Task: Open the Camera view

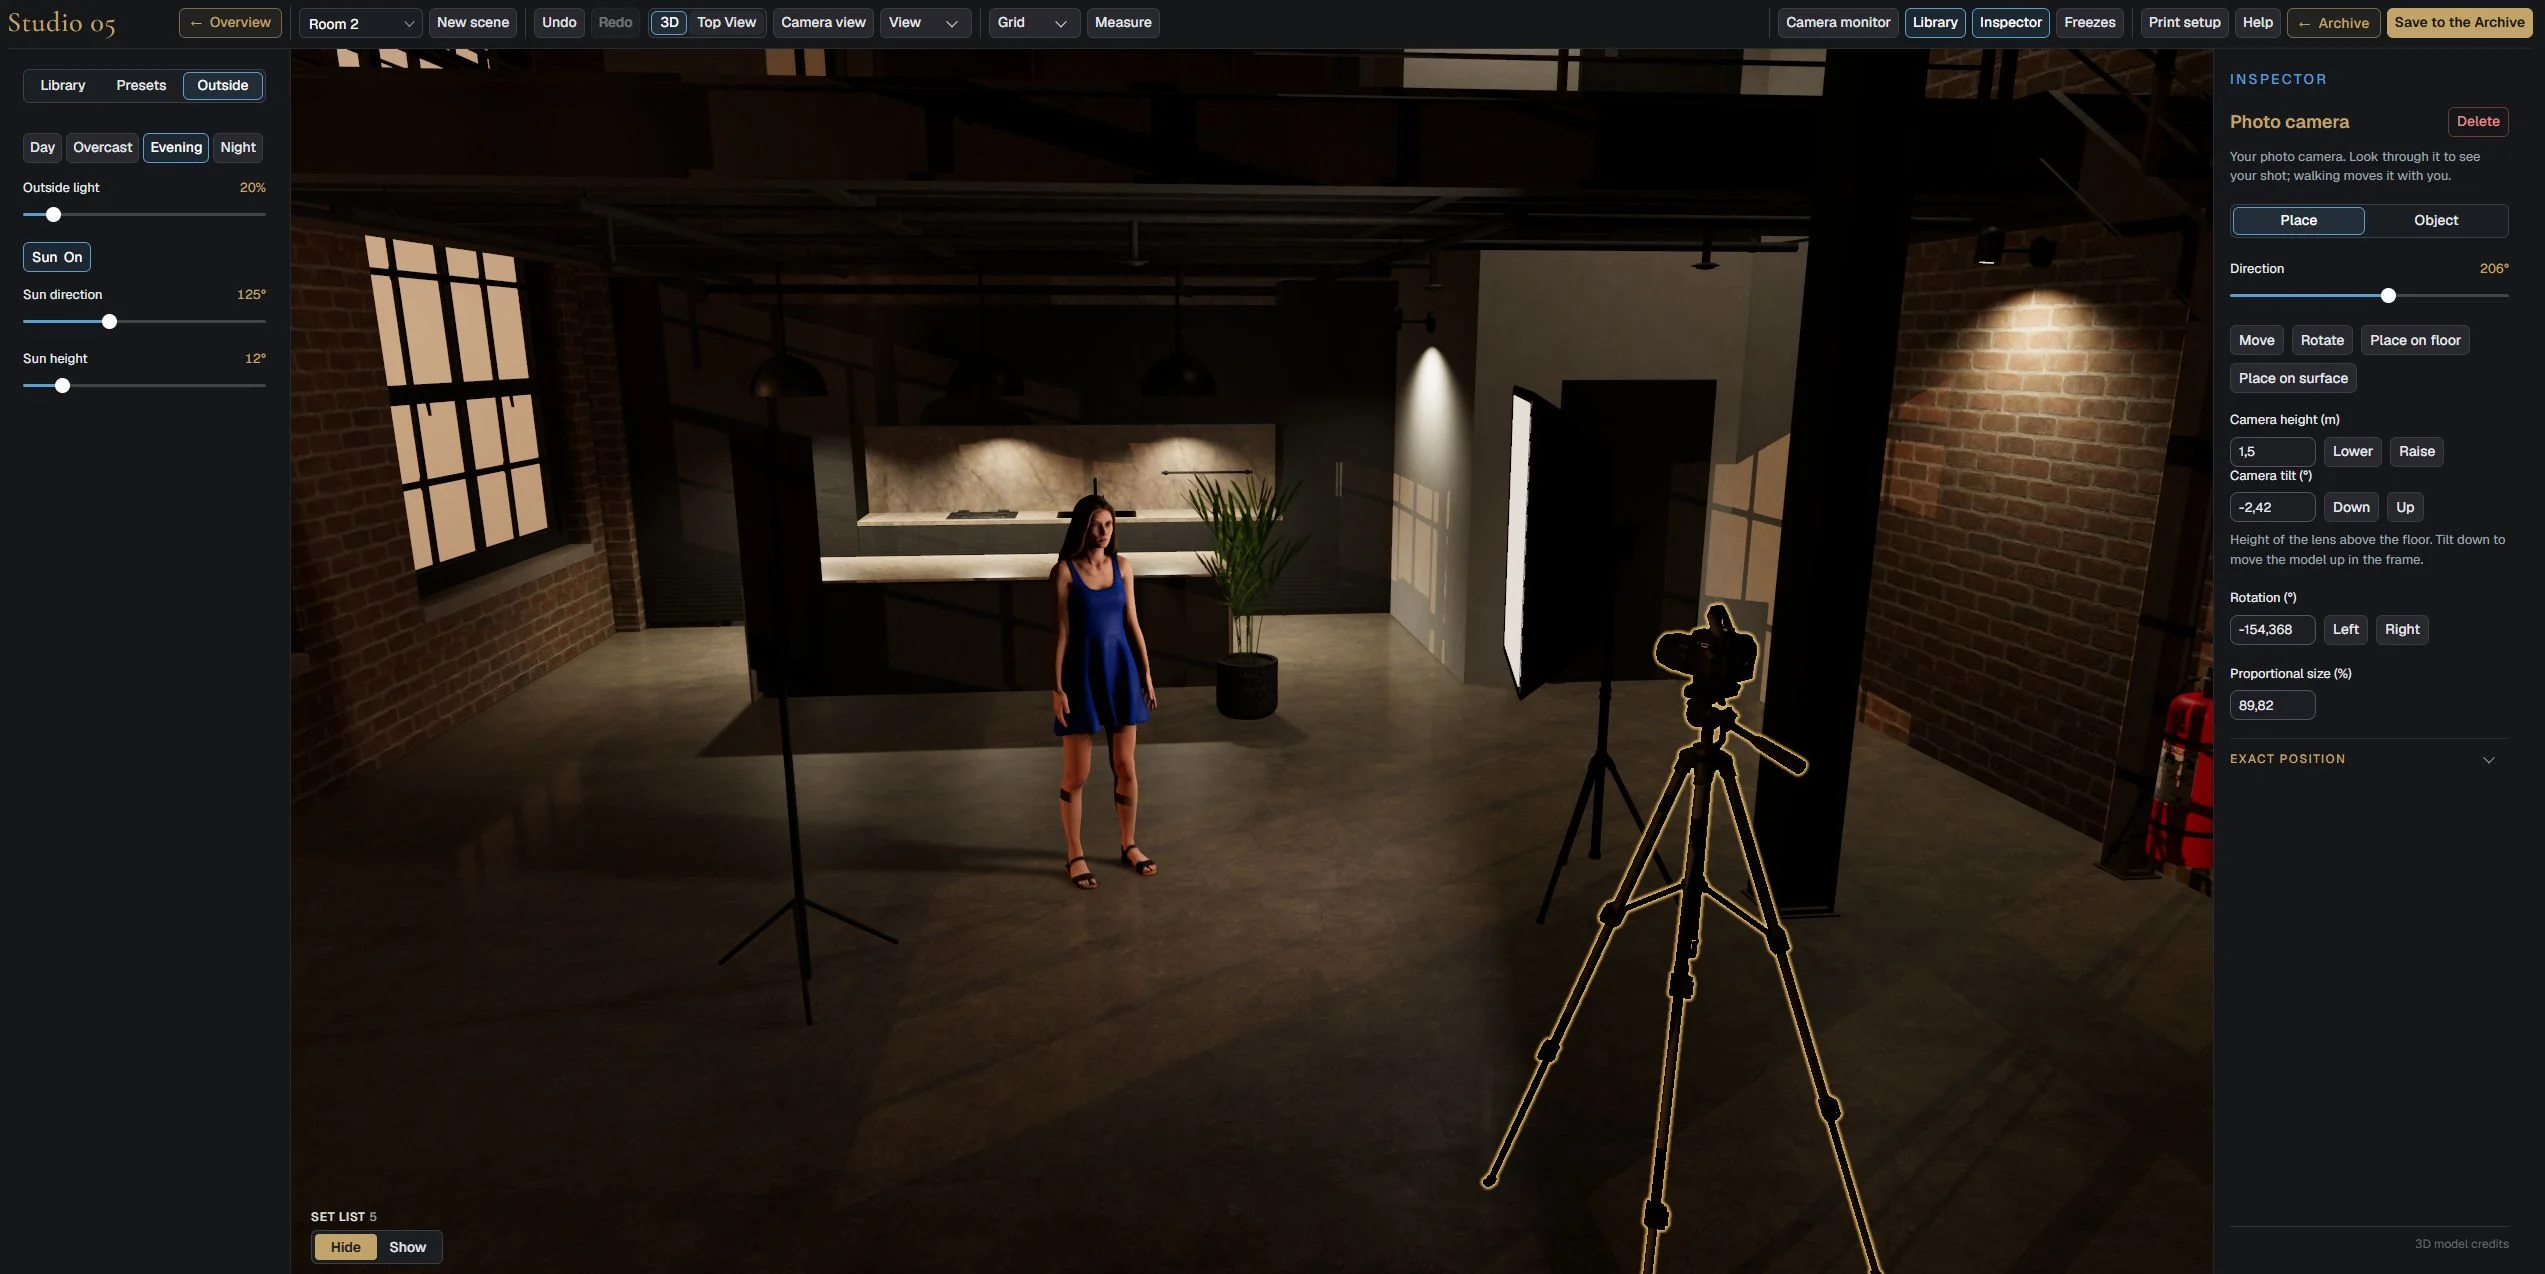Action: 823,23
